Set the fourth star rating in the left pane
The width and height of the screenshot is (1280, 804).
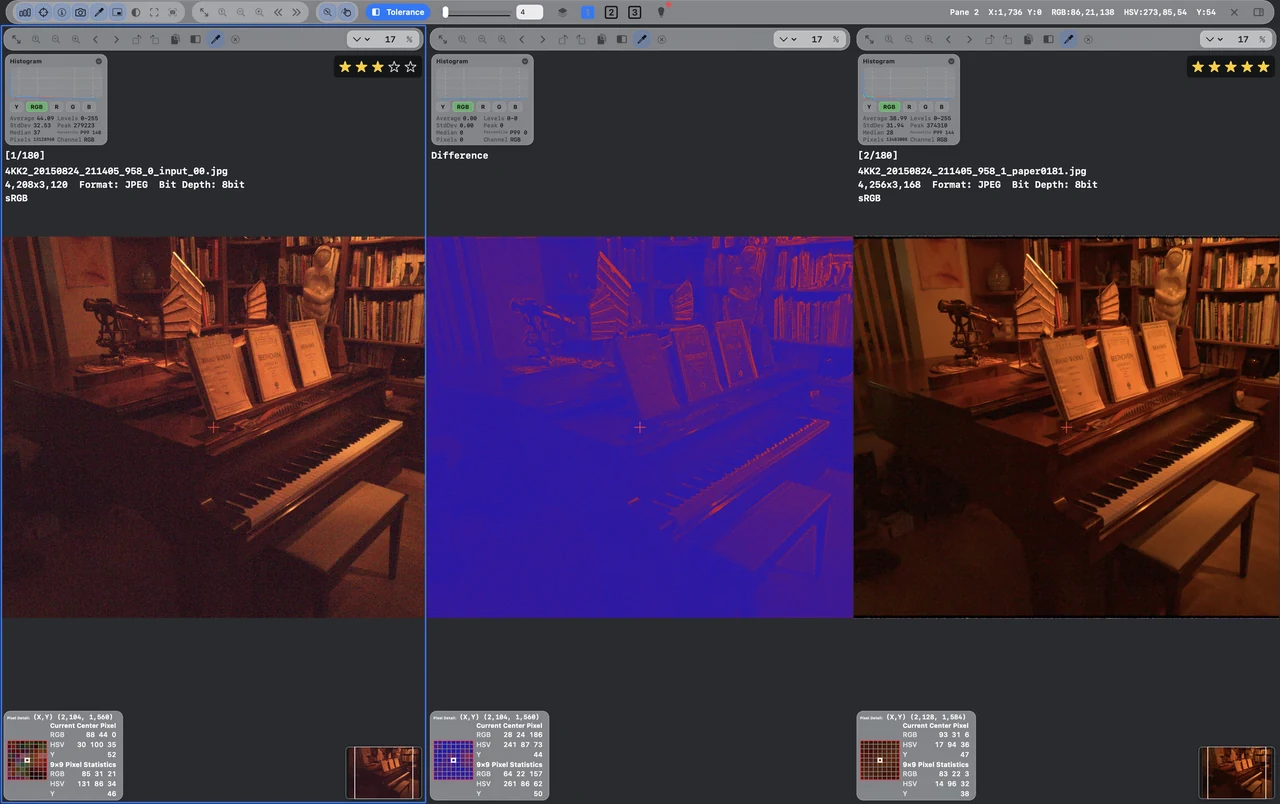click(x=394, y=66)
